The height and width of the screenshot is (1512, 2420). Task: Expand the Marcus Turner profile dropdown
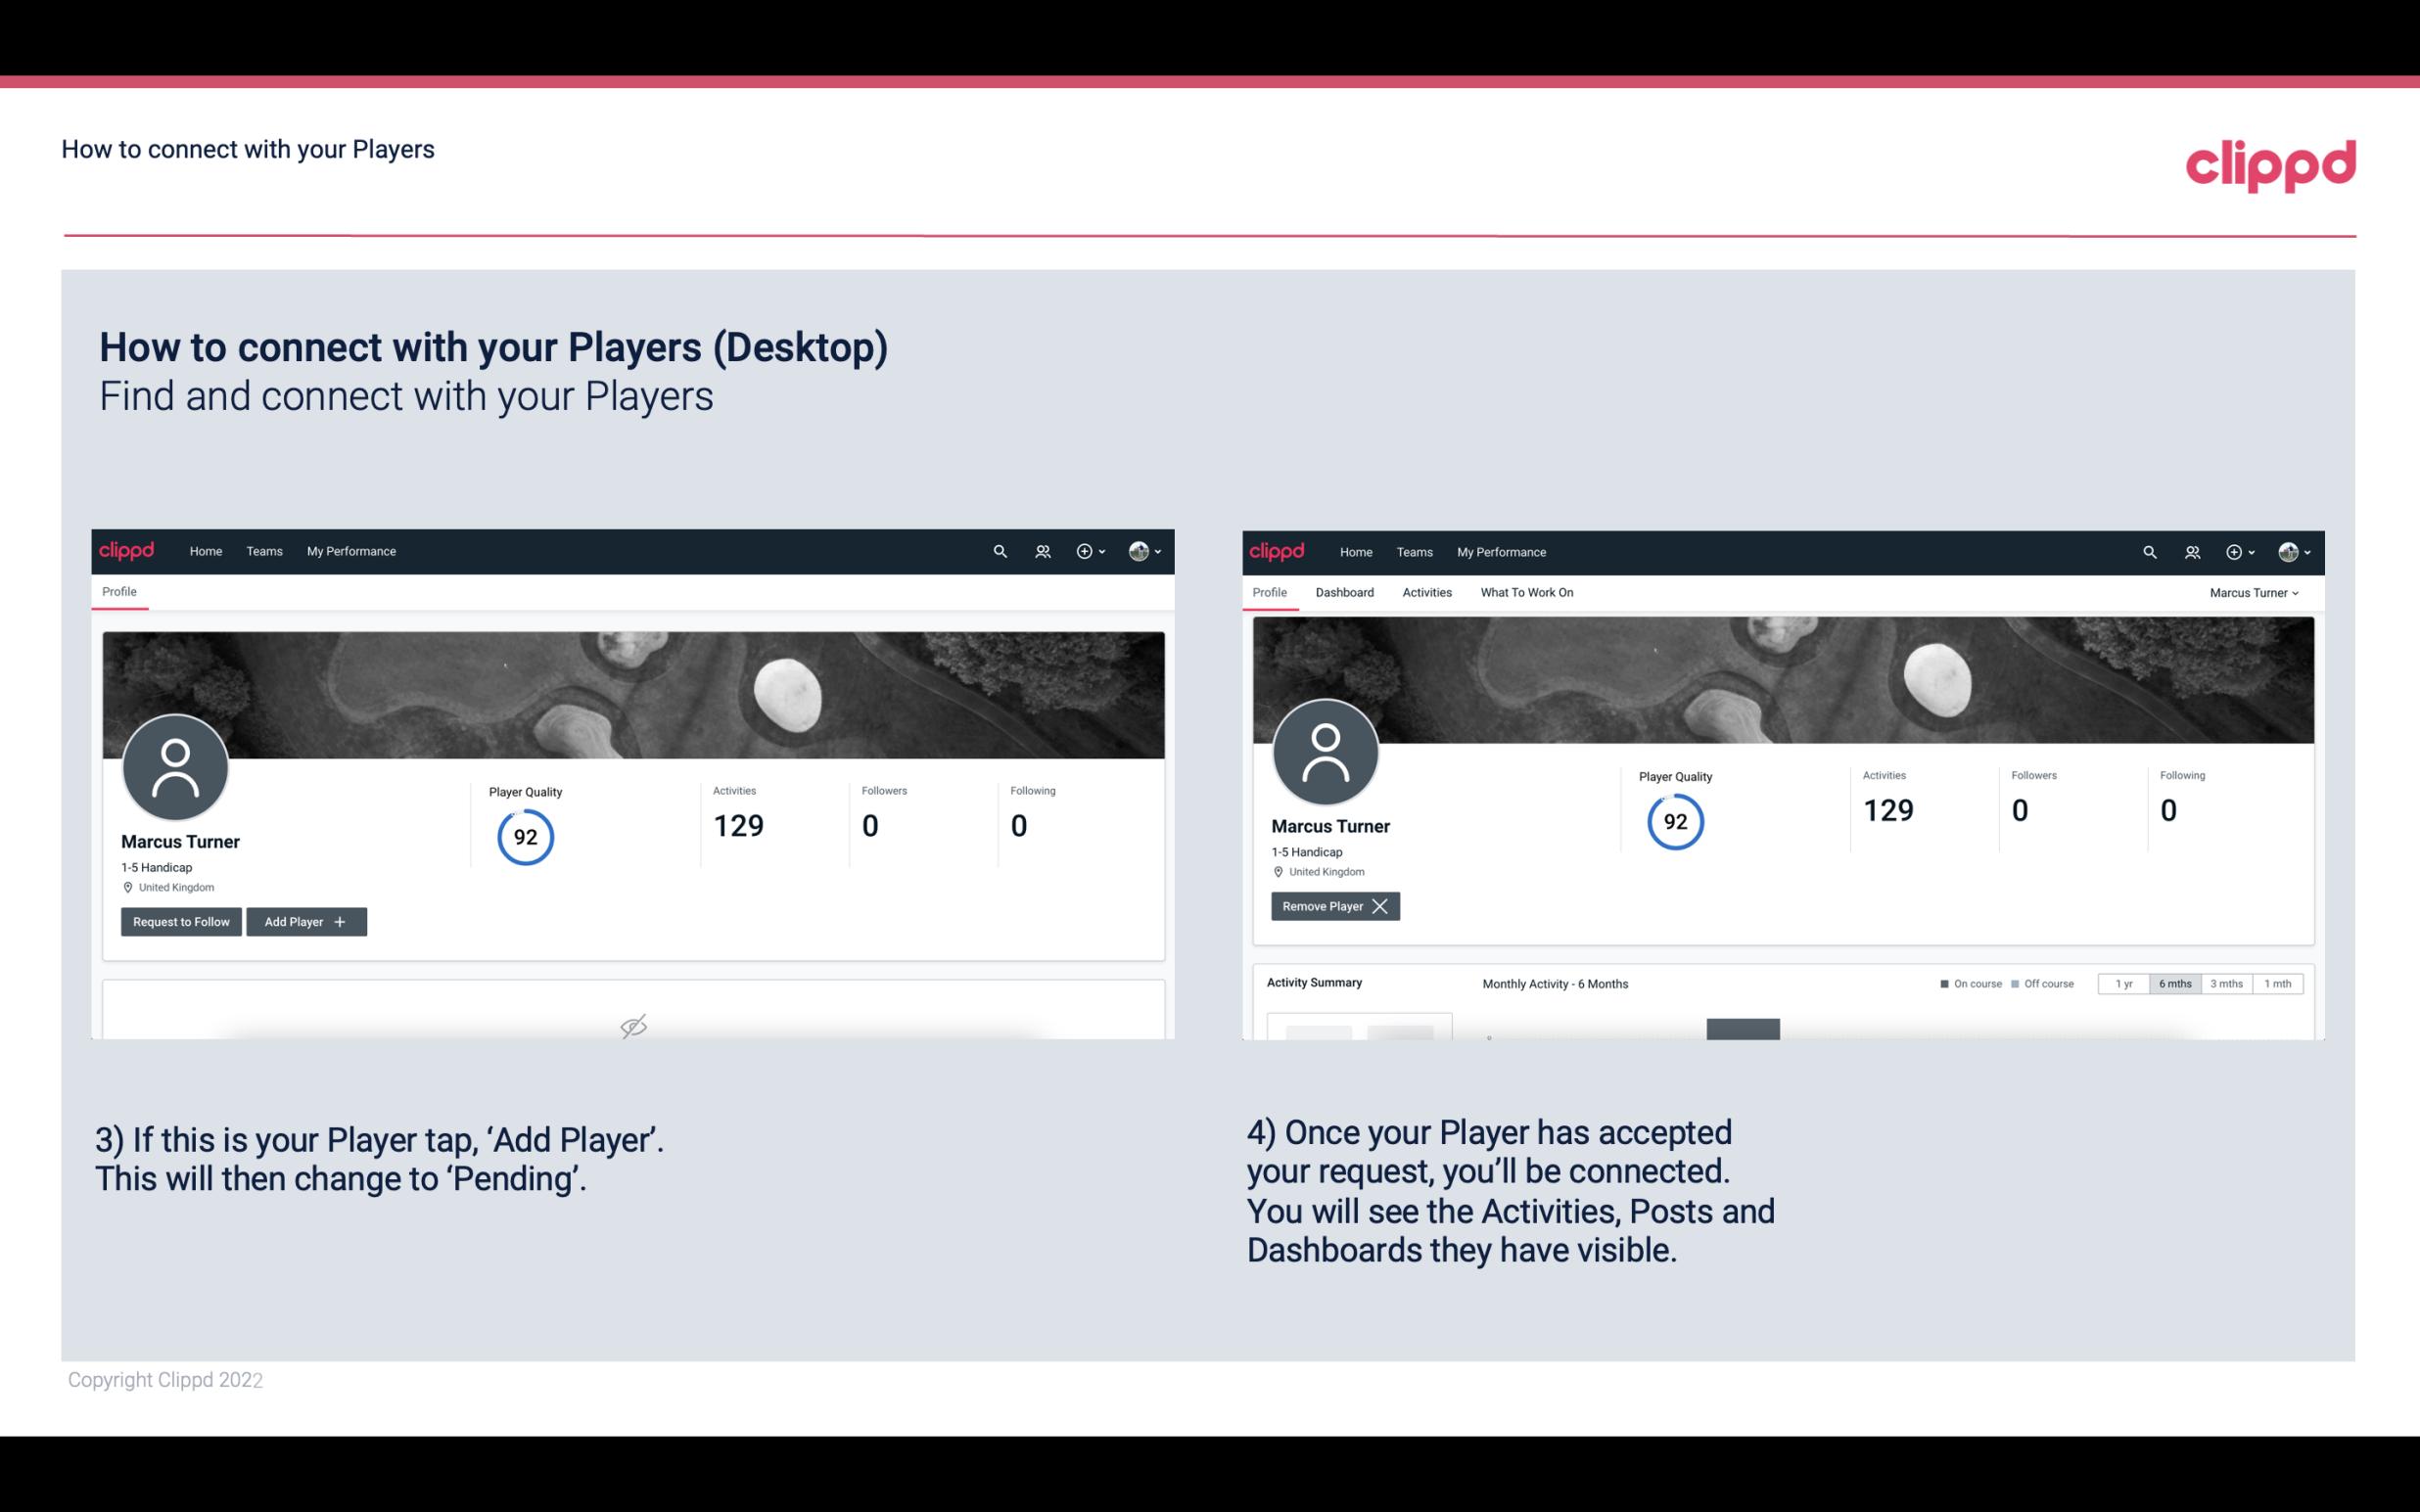pos(2255,592)
